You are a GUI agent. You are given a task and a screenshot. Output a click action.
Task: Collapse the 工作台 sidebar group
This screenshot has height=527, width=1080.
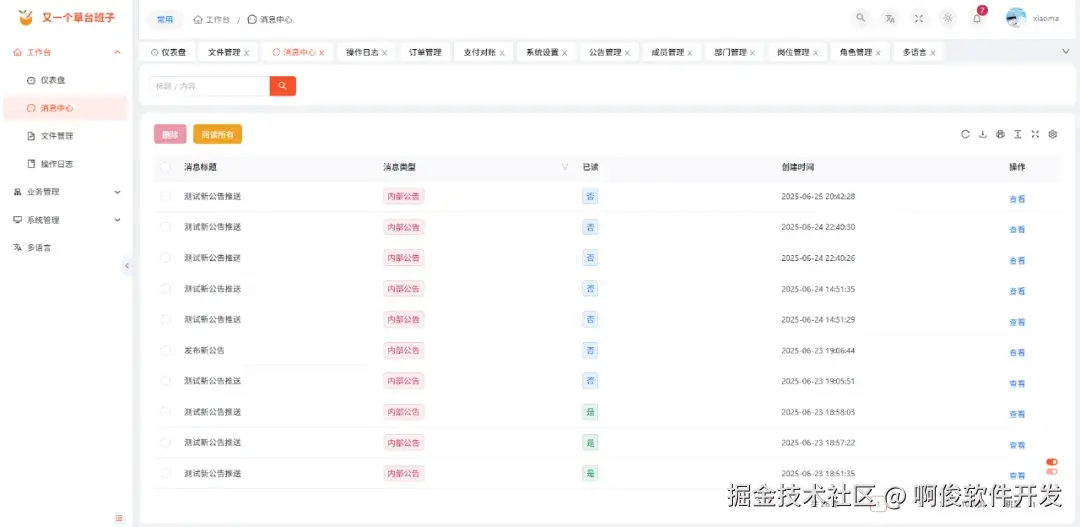[x=65, y=52]
